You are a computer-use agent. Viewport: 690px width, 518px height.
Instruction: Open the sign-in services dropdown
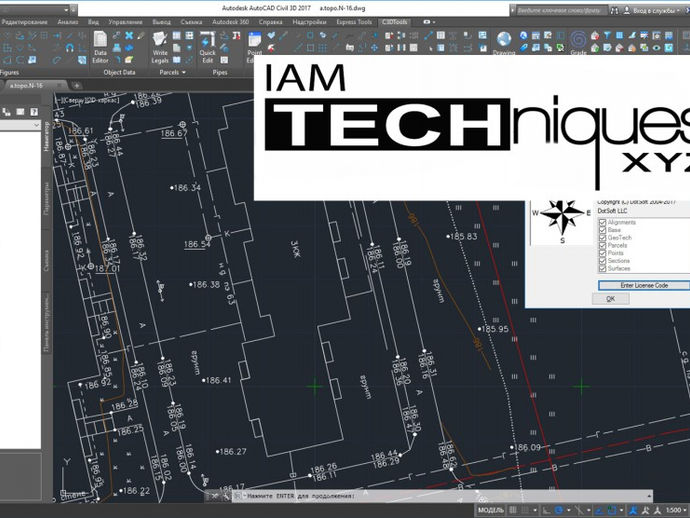click(679, 10)
